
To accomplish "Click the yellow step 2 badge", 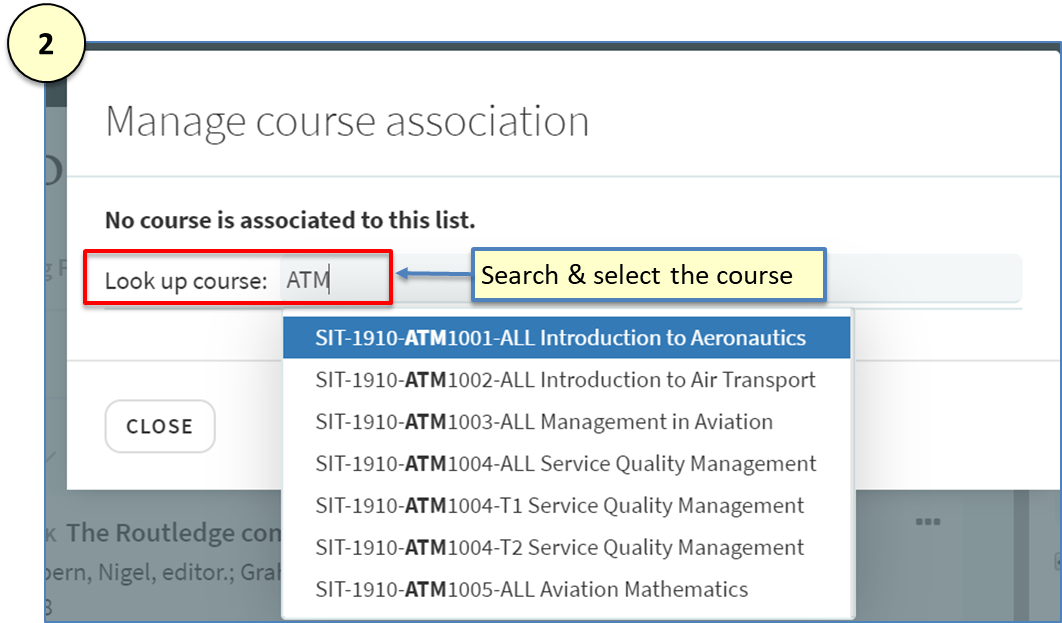I will [x=46, y=45].
